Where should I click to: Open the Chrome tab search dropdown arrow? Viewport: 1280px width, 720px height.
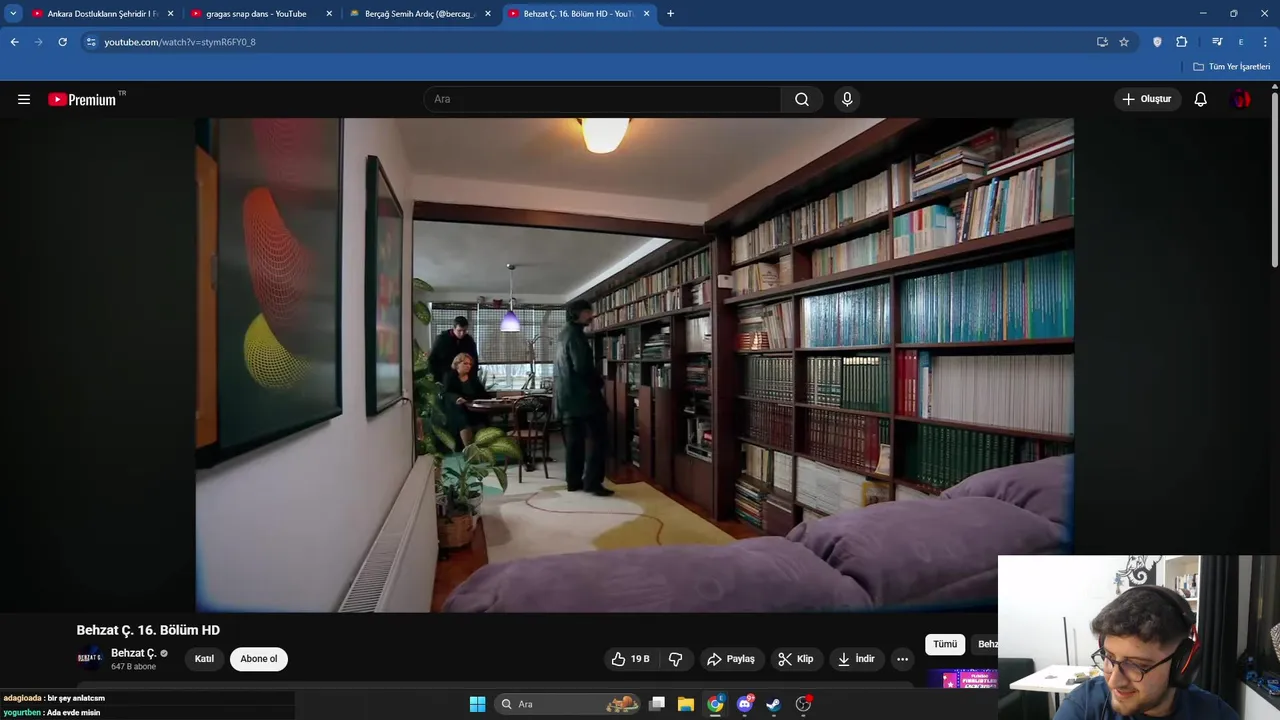pos(13,14)
